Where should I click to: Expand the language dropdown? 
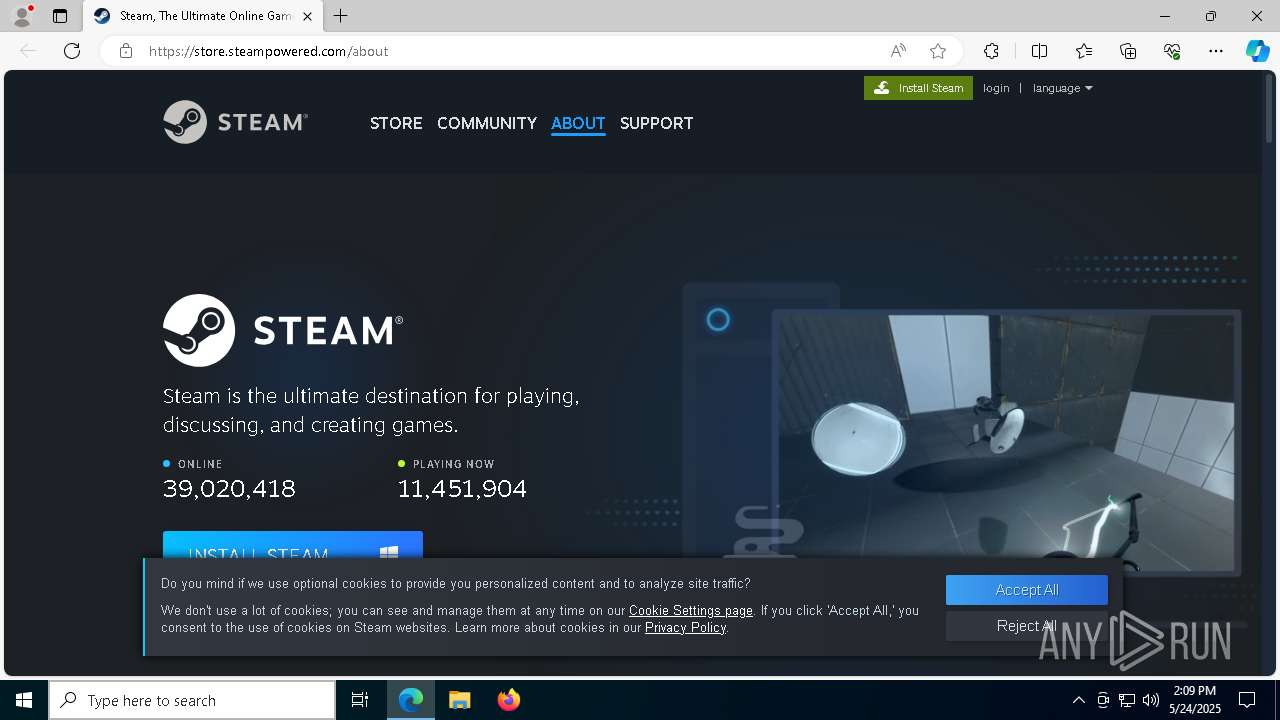click(1062, 88)
